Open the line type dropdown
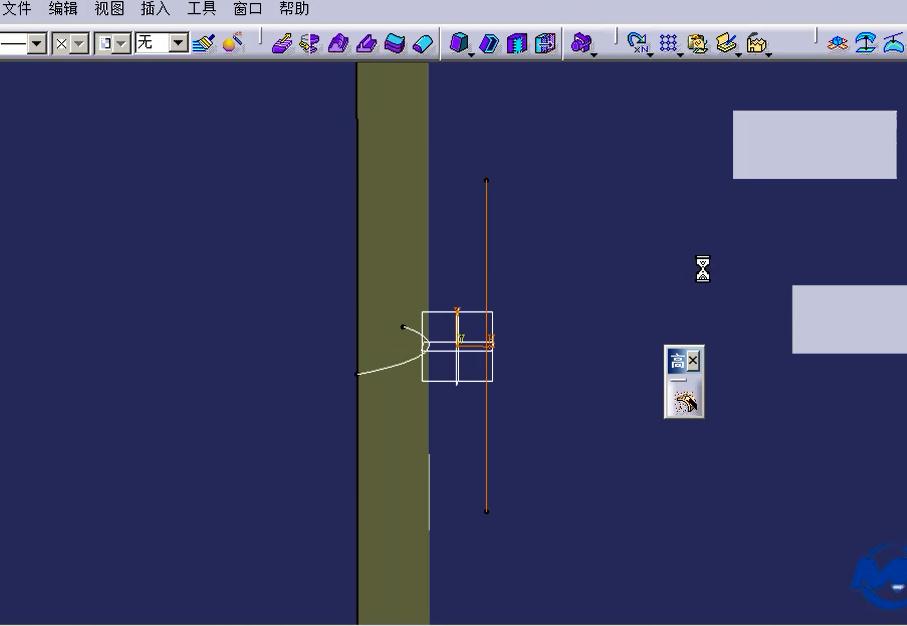This screenshot has height=626, width=907. (37, 43)
